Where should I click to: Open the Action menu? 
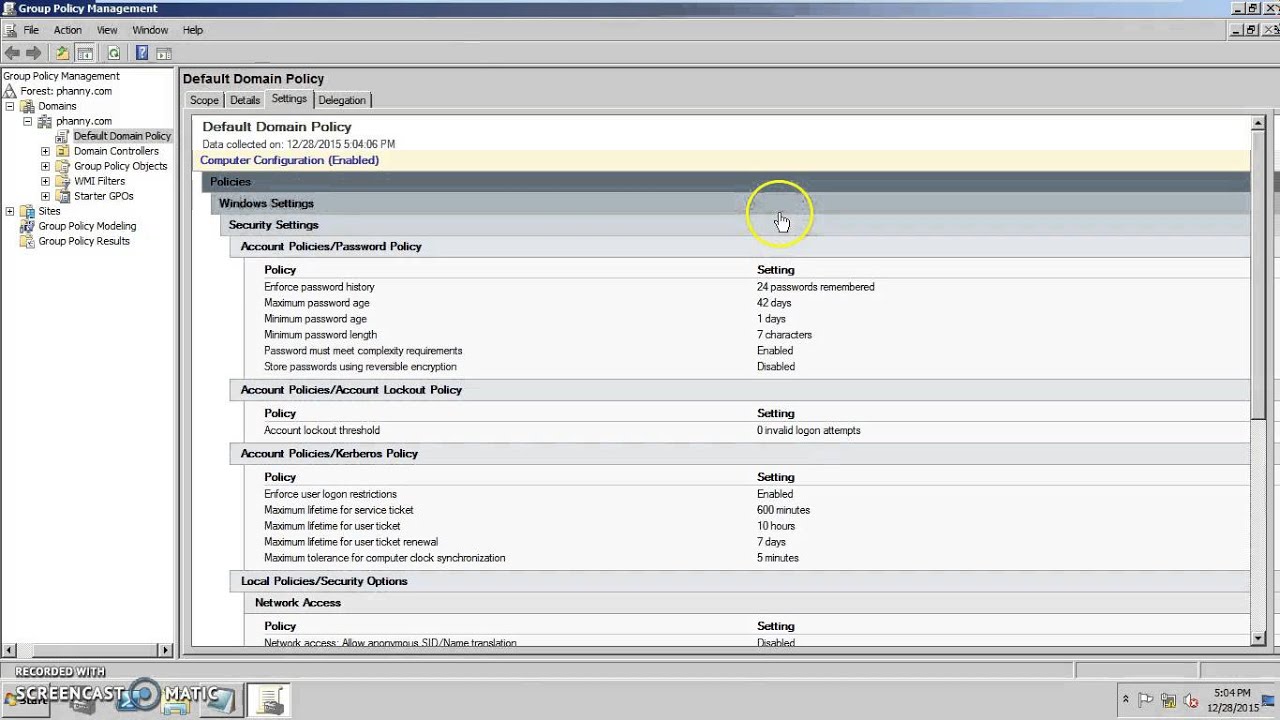pos(68,30)
